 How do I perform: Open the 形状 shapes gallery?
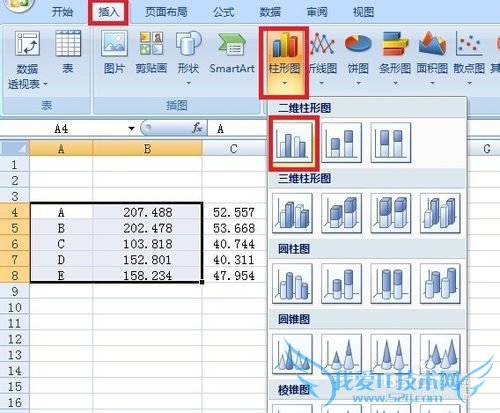[188, 58]
